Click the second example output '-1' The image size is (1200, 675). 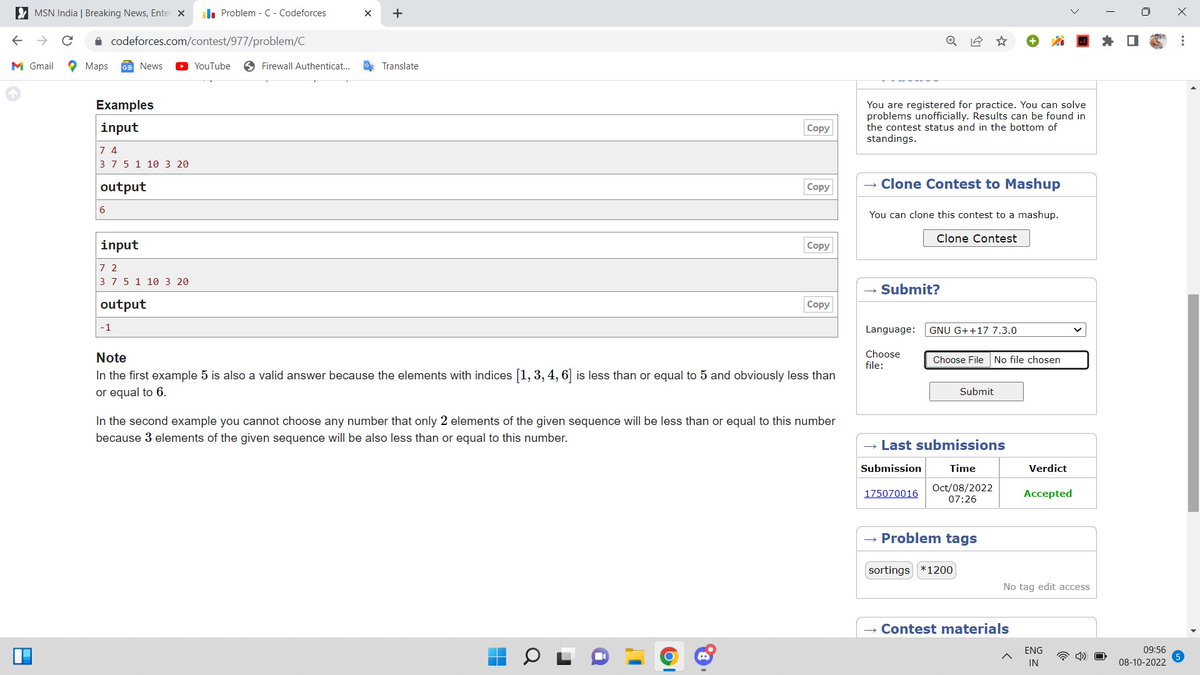[x=105, y=327]
